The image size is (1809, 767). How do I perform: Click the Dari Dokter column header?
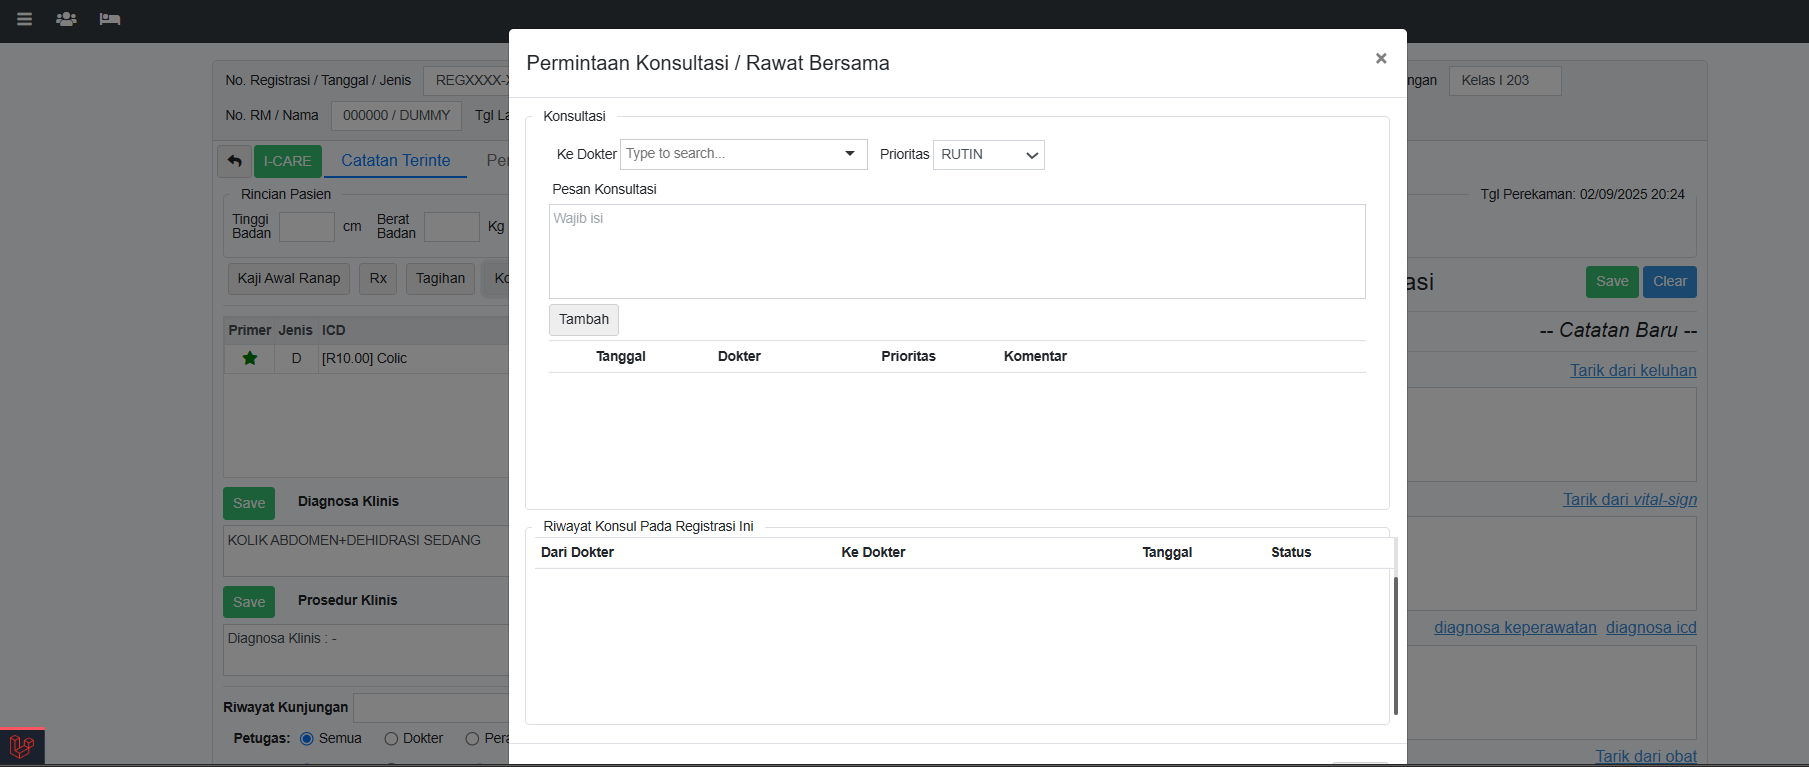pyautogui.click(x=577, y=553)
